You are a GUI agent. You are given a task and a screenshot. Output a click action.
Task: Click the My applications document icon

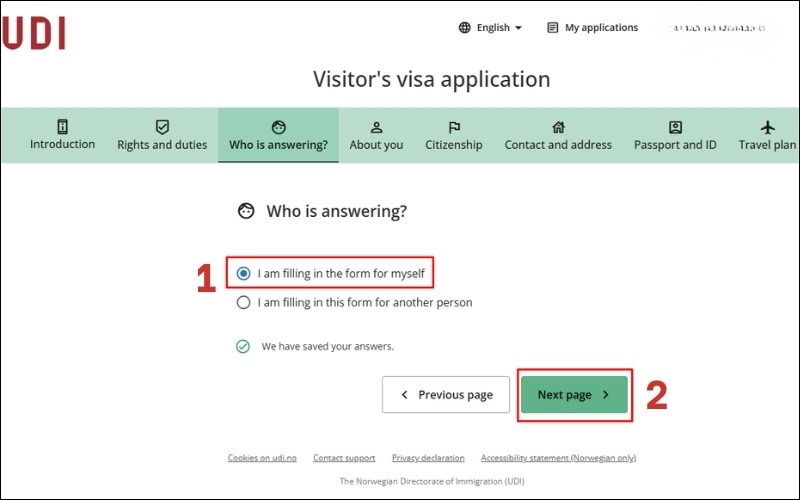tap(552, 28)
